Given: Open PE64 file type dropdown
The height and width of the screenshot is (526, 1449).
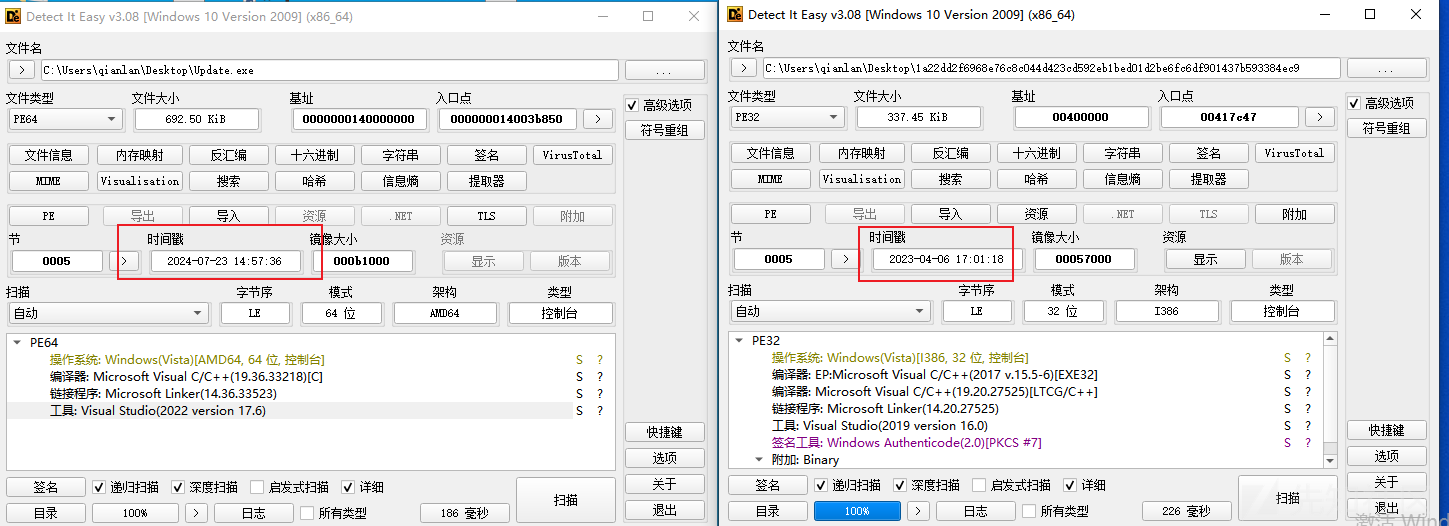Looking at the screenshot, I should pos(65,119).
